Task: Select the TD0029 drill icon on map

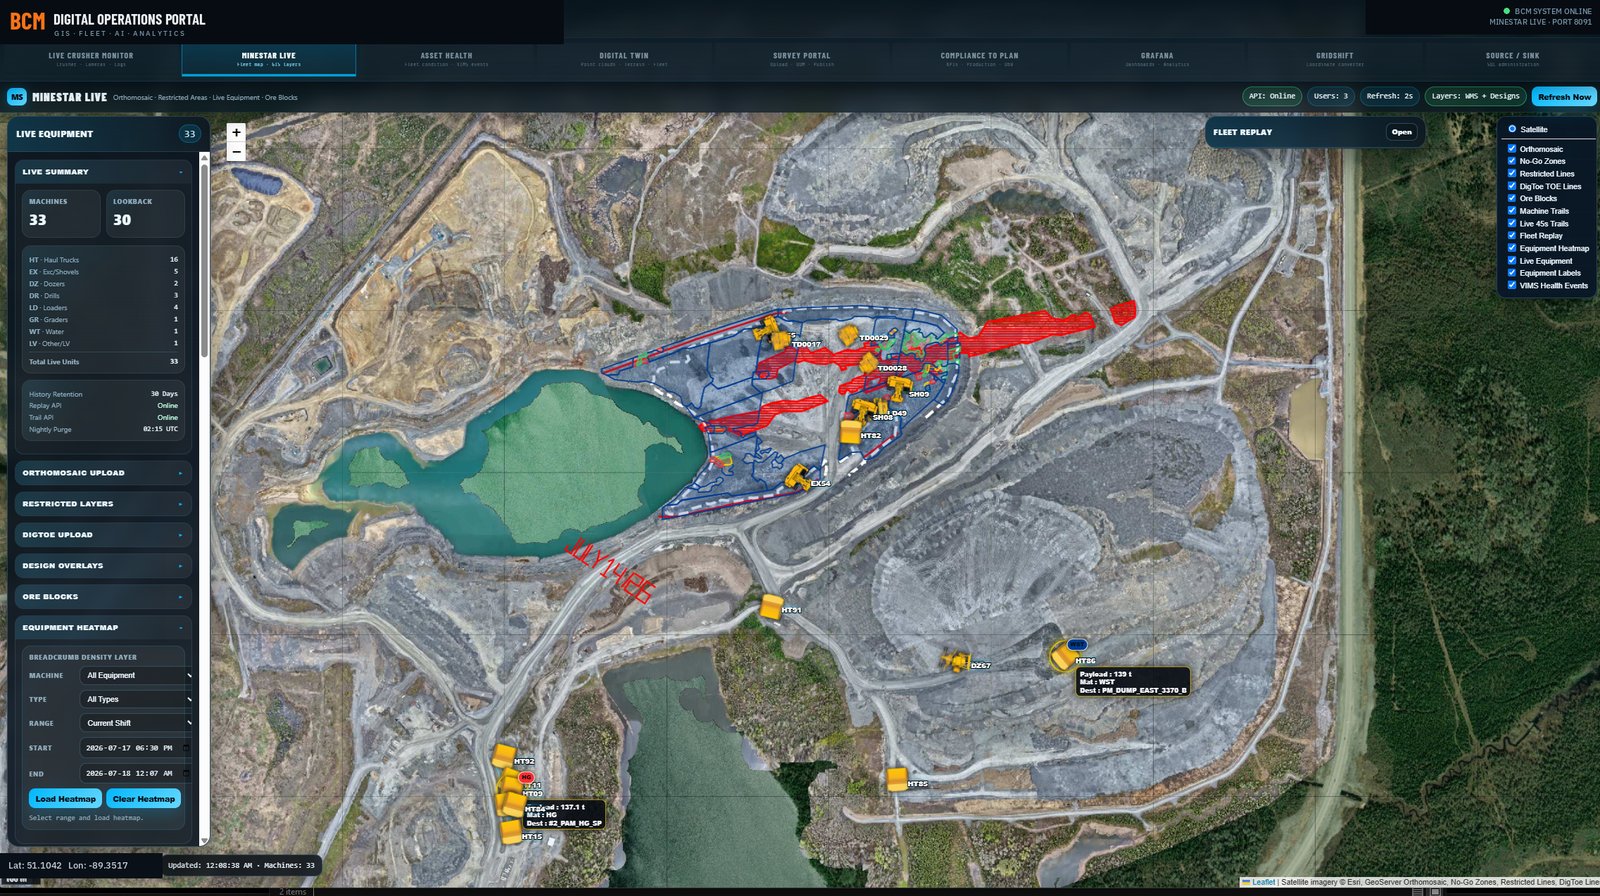Action: point(849,334)
